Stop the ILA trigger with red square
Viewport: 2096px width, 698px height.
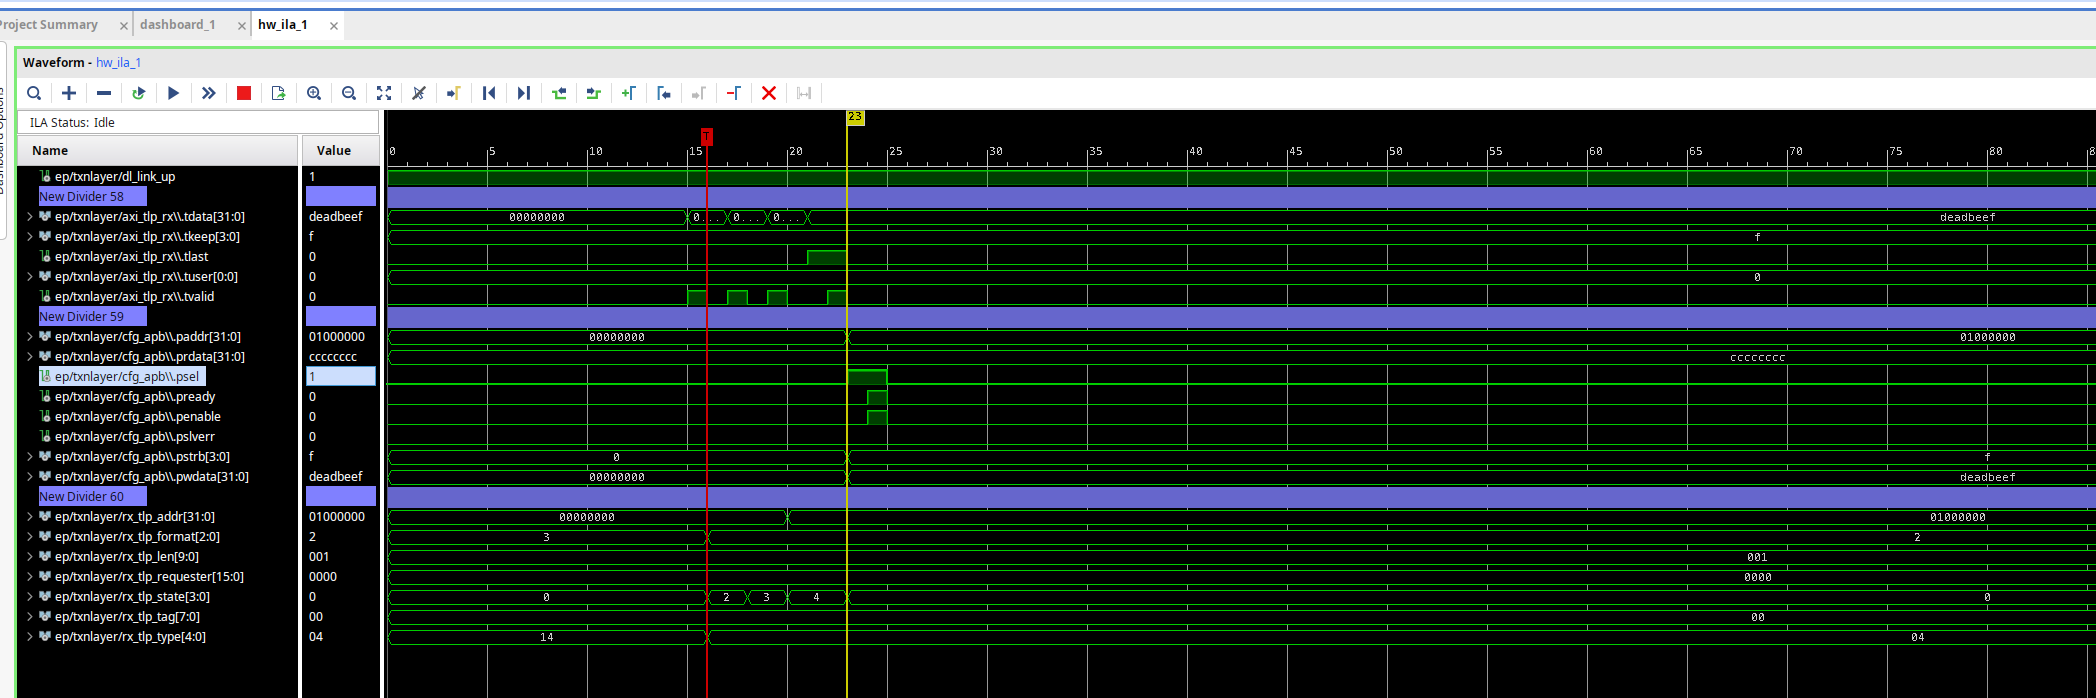click(244, 93)
